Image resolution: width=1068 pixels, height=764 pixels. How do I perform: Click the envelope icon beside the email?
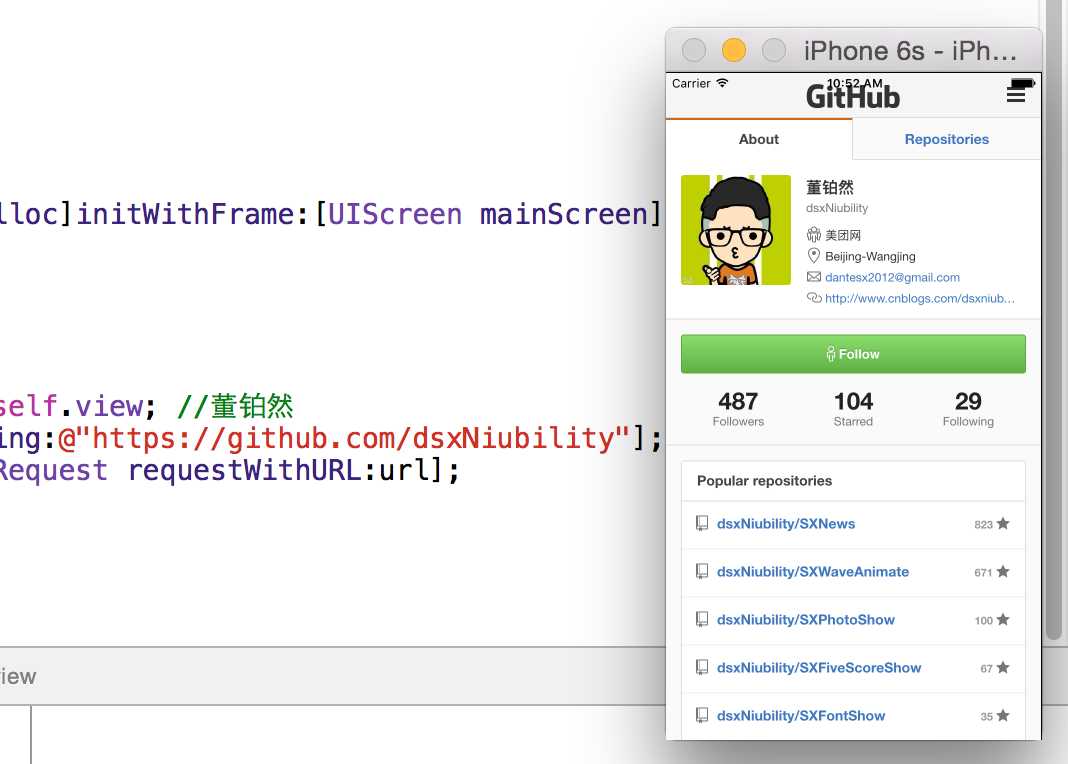pos(813,276)
